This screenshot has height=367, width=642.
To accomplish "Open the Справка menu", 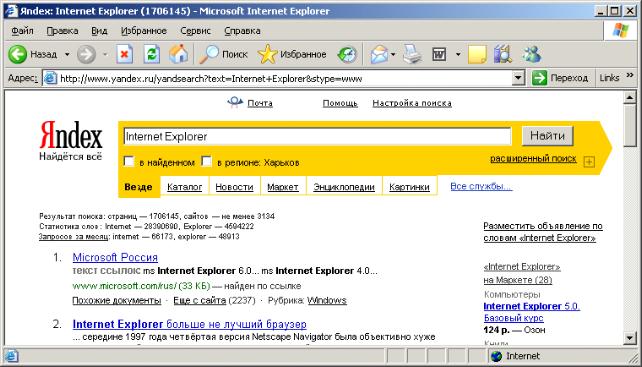I will pos(242,31).
